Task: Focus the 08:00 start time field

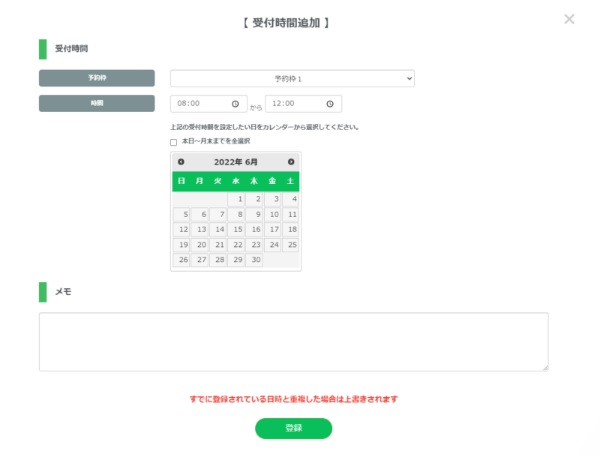Action: tap(209, 104)
